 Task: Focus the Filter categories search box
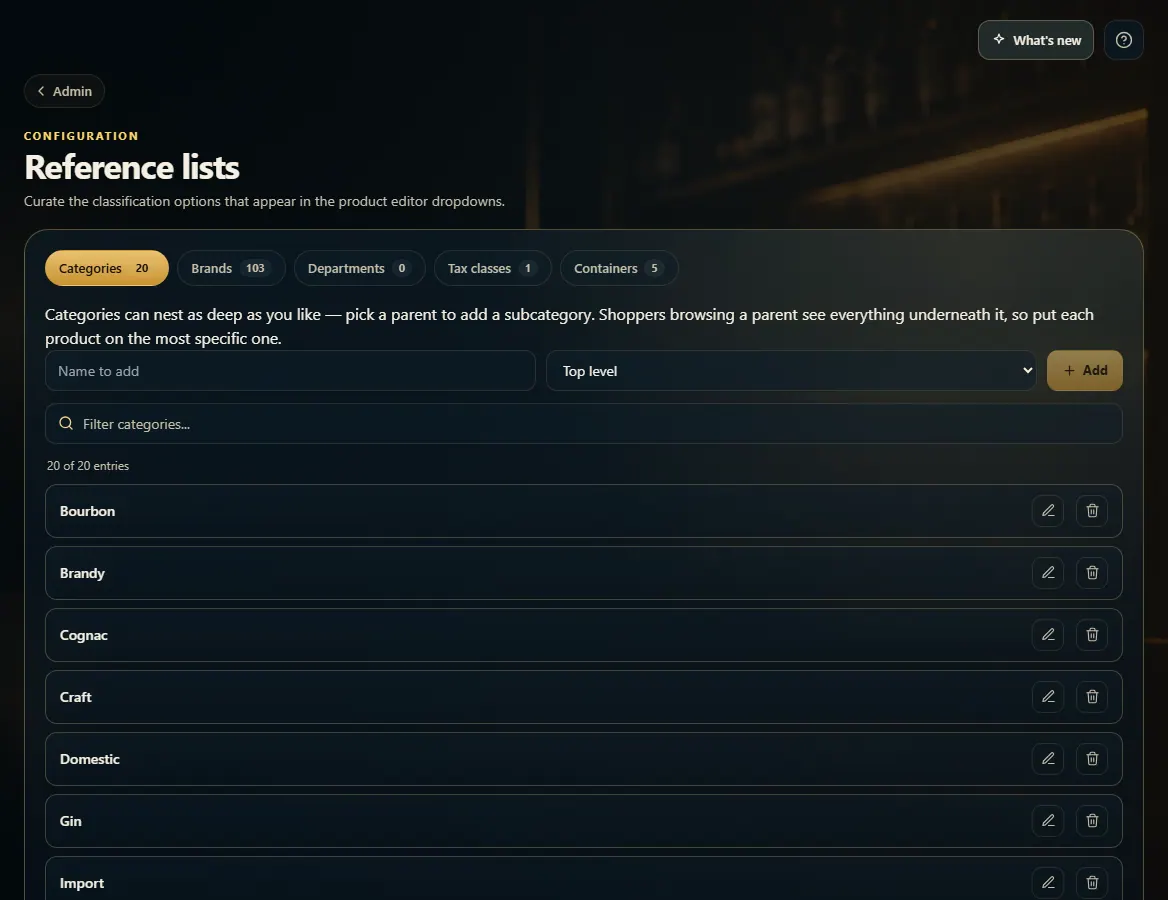tap(583, 424)
